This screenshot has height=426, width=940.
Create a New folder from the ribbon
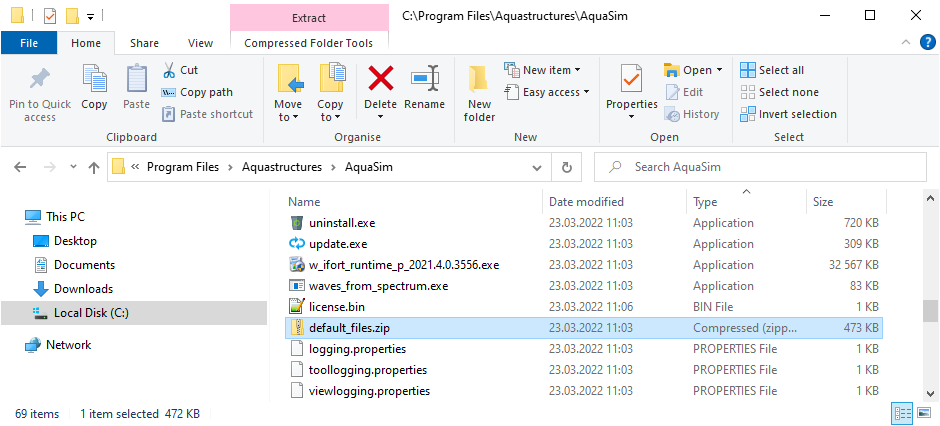[479, 93]
